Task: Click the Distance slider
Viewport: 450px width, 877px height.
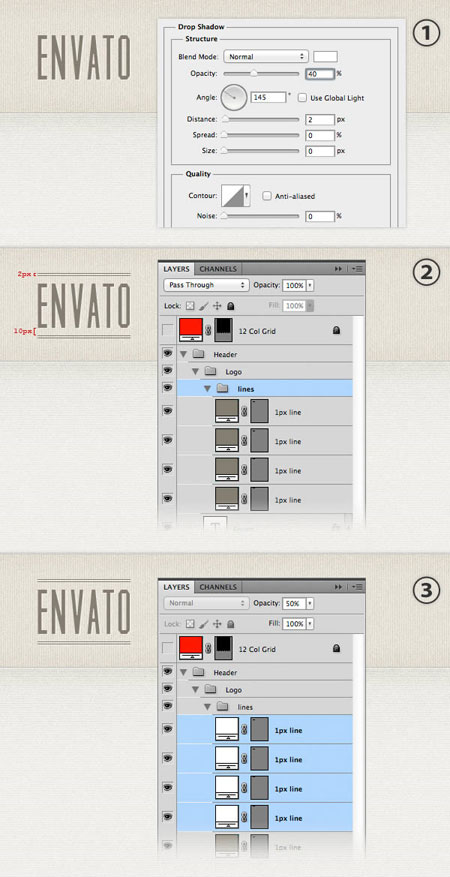Action: point(261,119)
